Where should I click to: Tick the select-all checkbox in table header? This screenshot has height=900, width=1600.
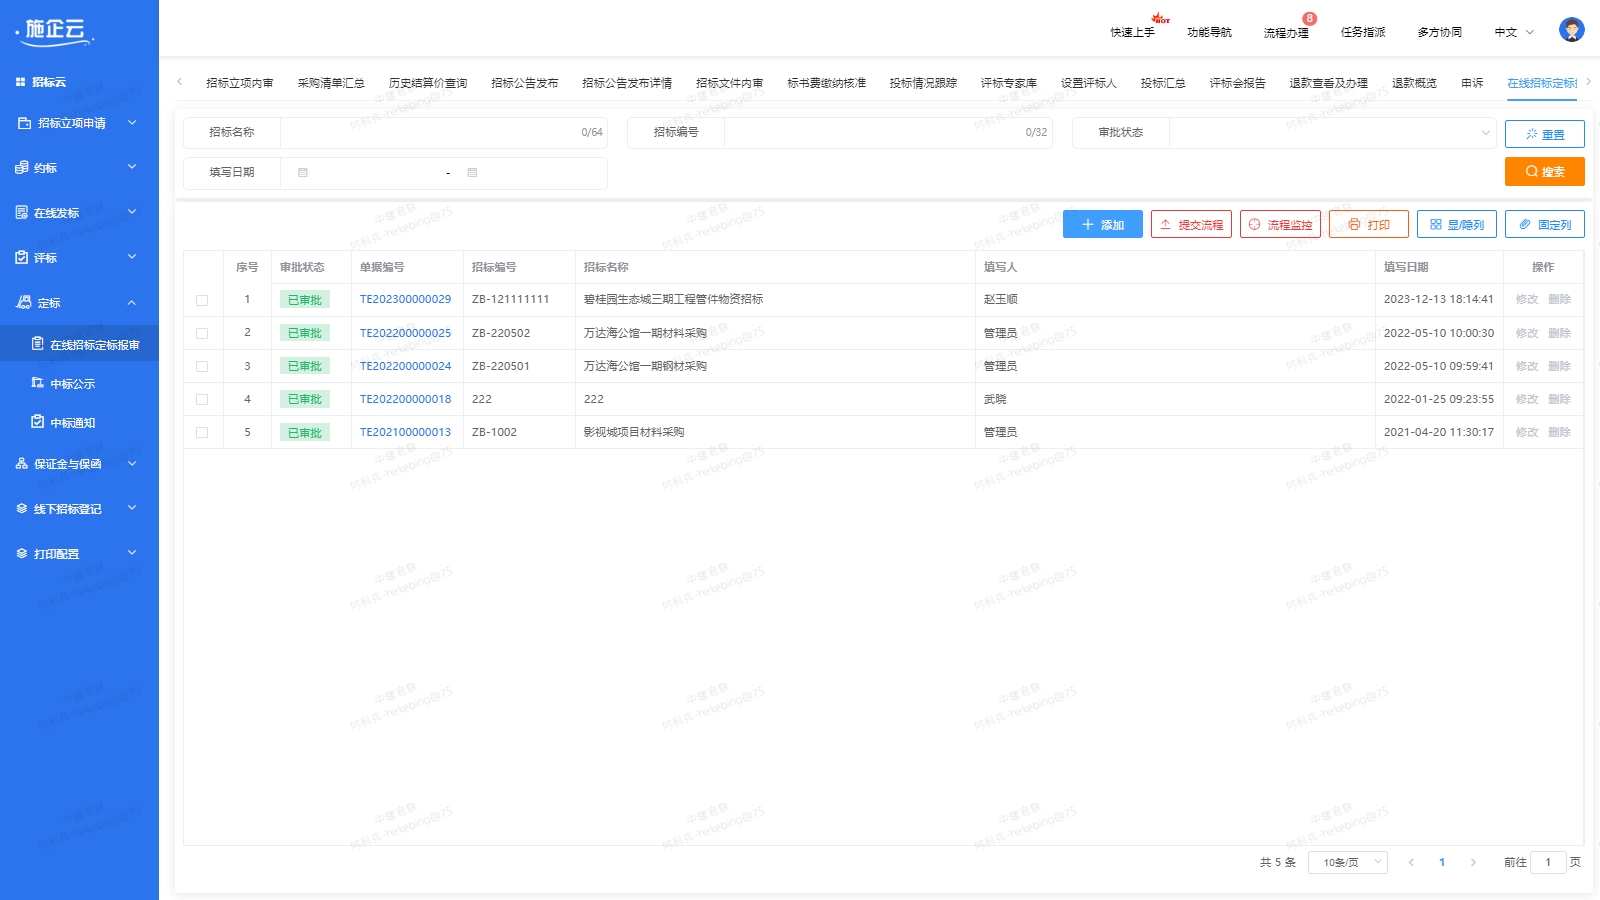203,267
